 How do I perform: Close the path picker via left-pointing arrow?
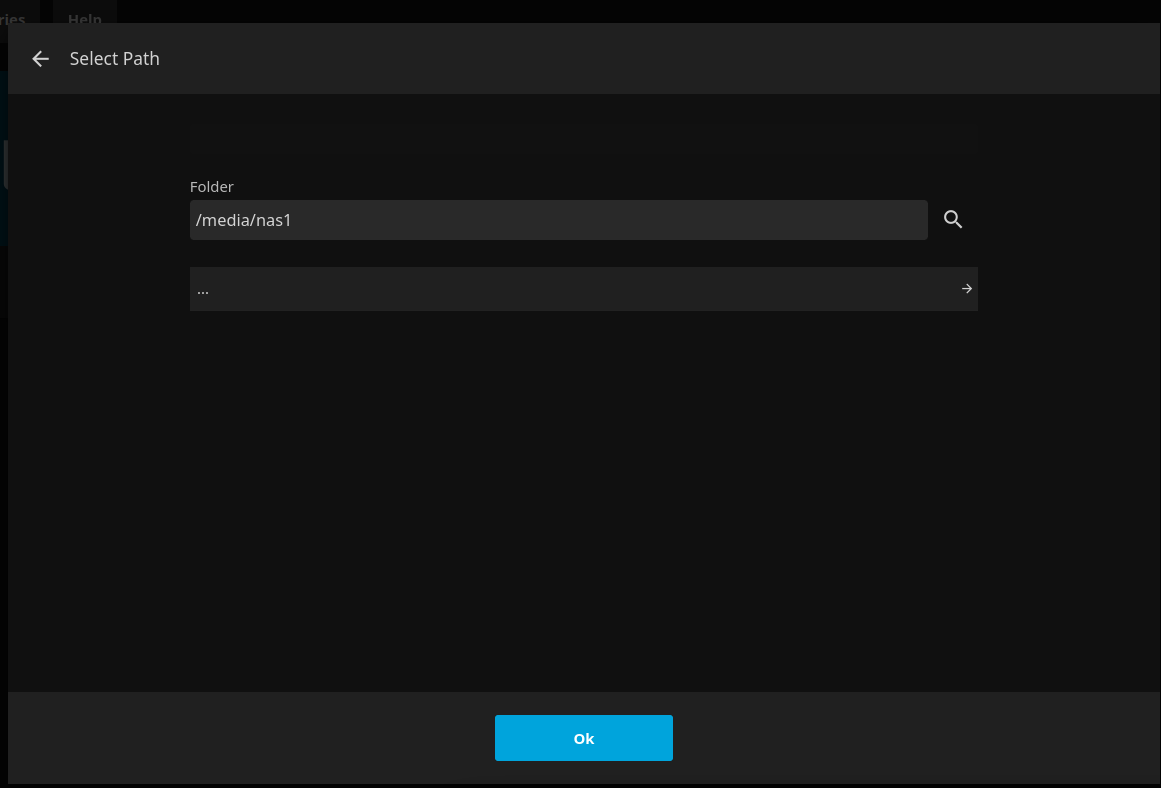tap(40, 59)
